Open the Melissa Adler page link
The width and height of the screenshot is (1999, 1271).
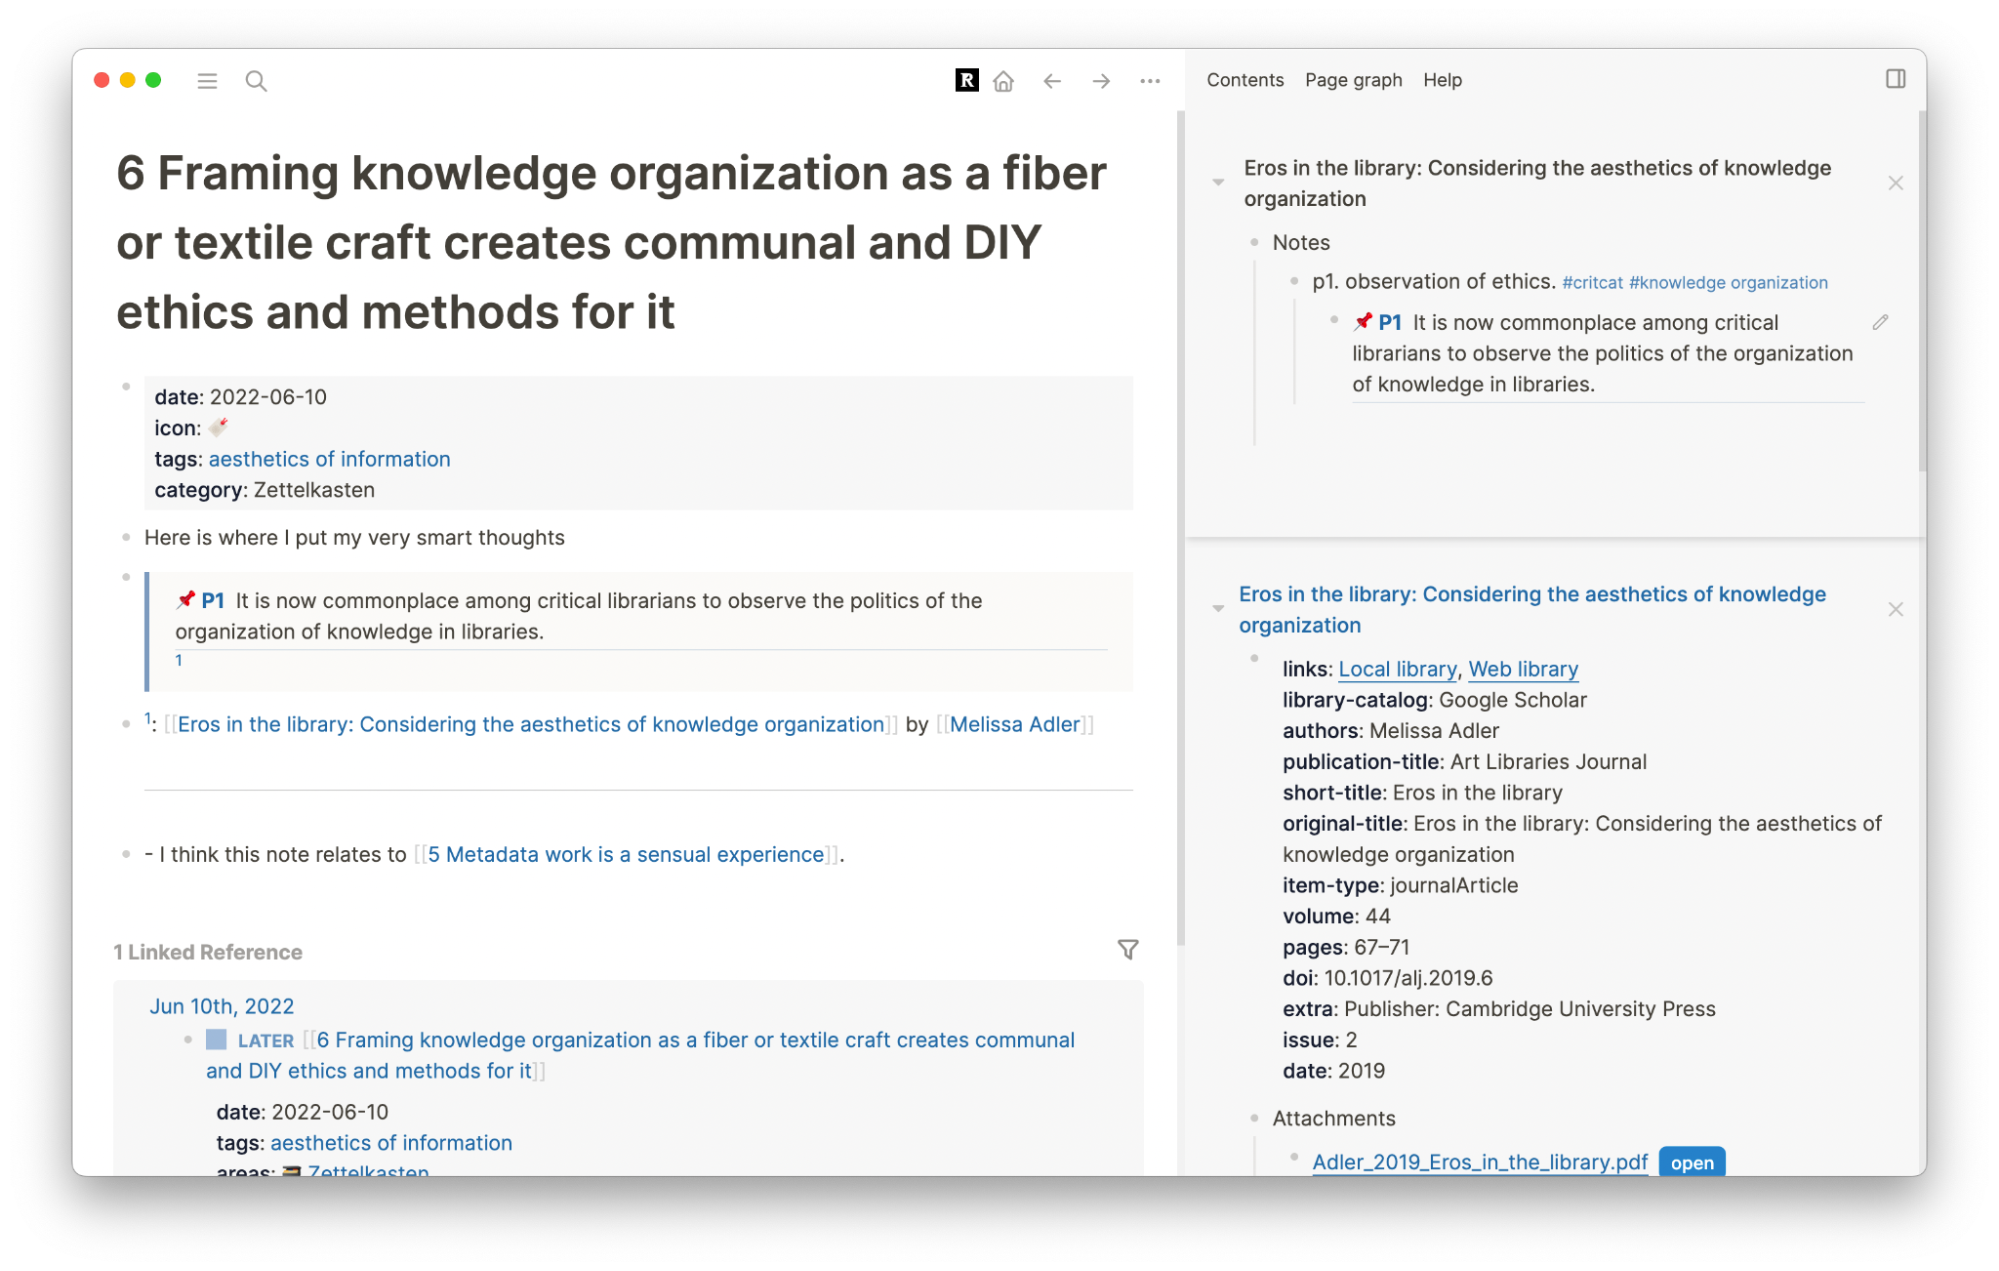[x=1014, y=724]
